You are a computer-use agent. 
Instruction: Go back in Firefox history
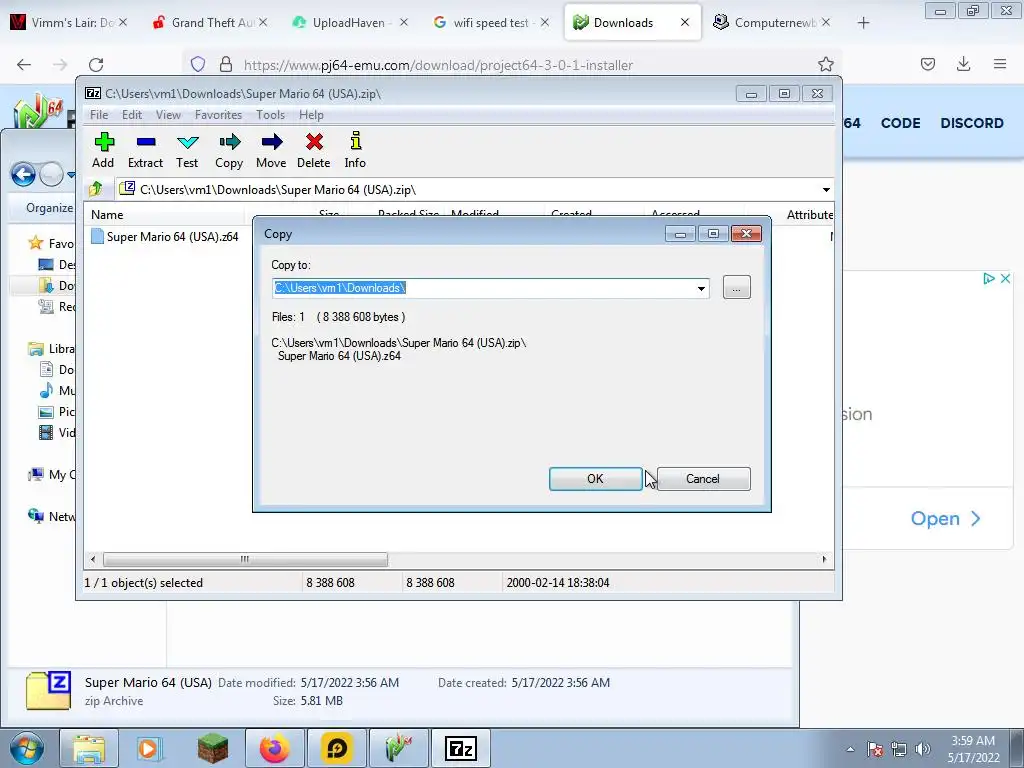click(24, 64)
